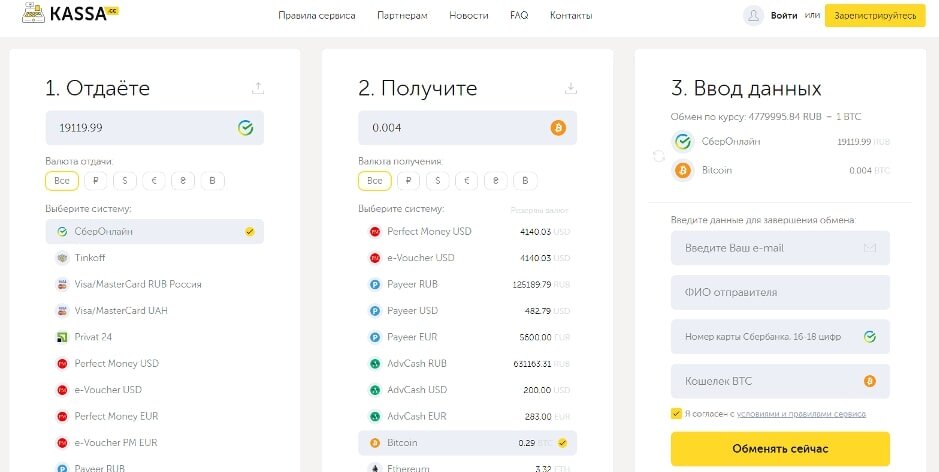Click the Sber icon in the card number field
Screen dimensions: 939x472
tap(870, 337)
